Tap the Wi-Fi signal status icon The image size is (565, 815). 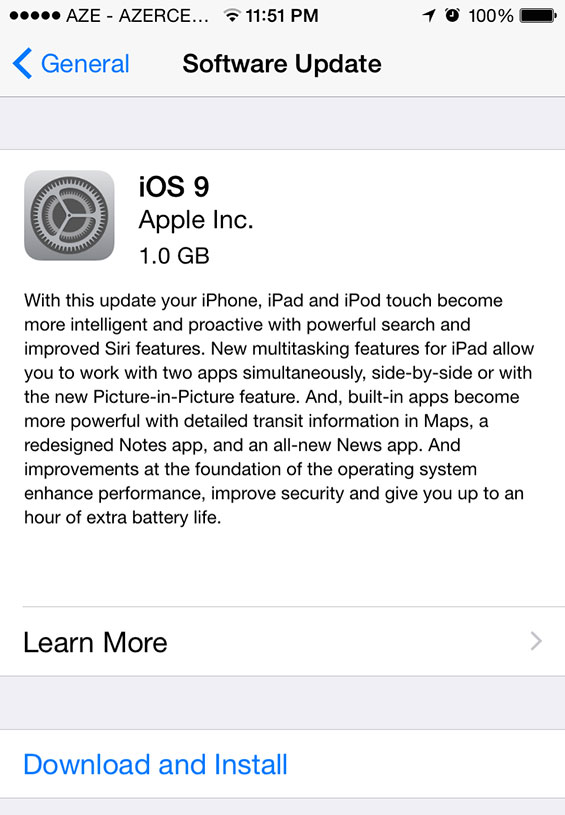coord(232,16)
